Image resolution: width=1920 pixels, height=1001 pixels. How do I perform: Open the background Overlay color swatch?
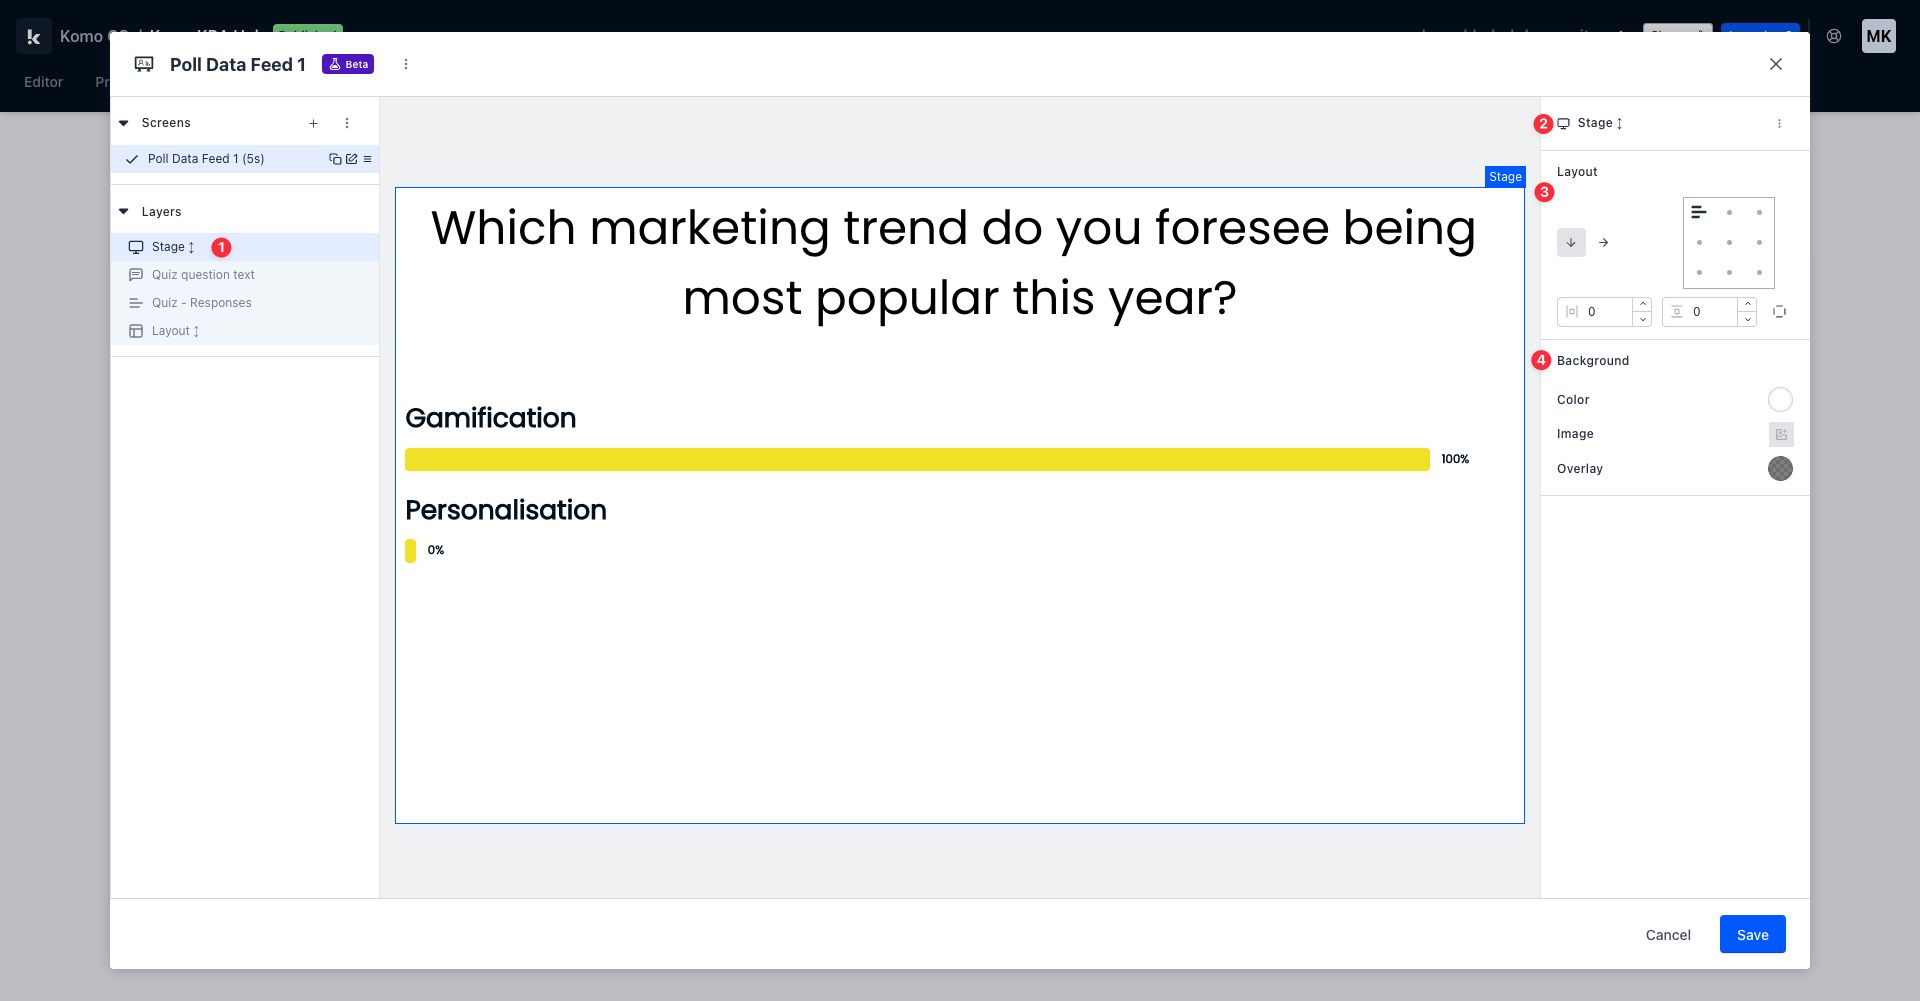tap(1780, 469)
